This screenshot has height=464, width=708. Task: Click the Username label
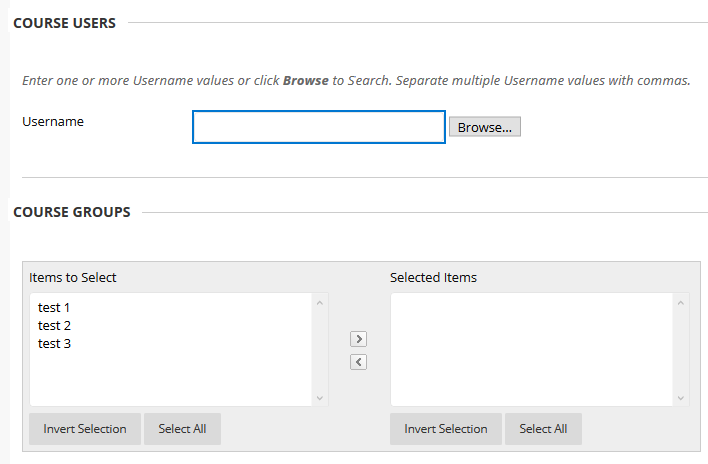pos(53,122)
